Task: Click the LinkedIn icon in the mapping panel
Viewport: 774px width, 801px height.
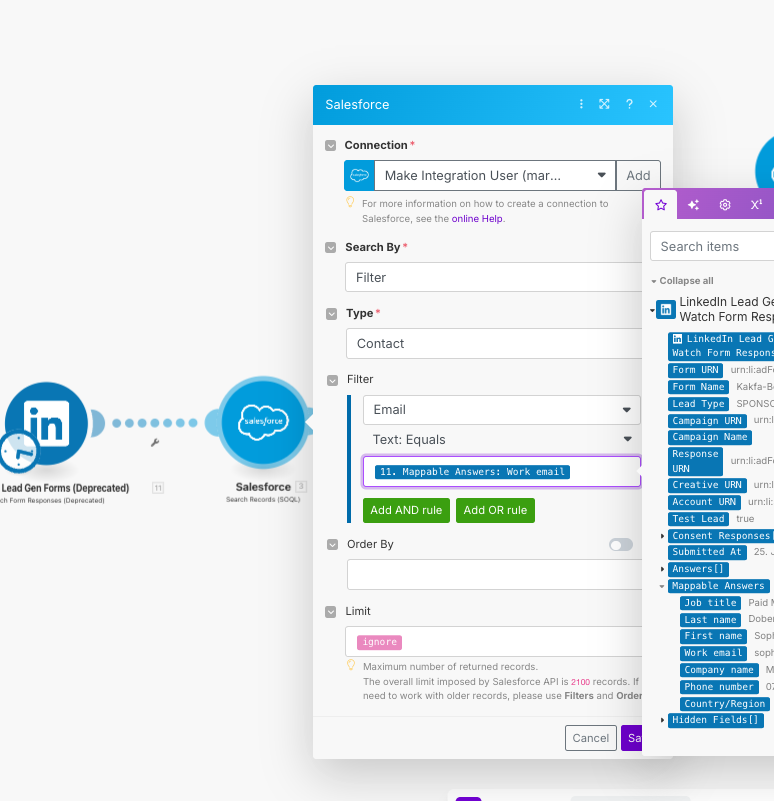Action: coord(666,309)
